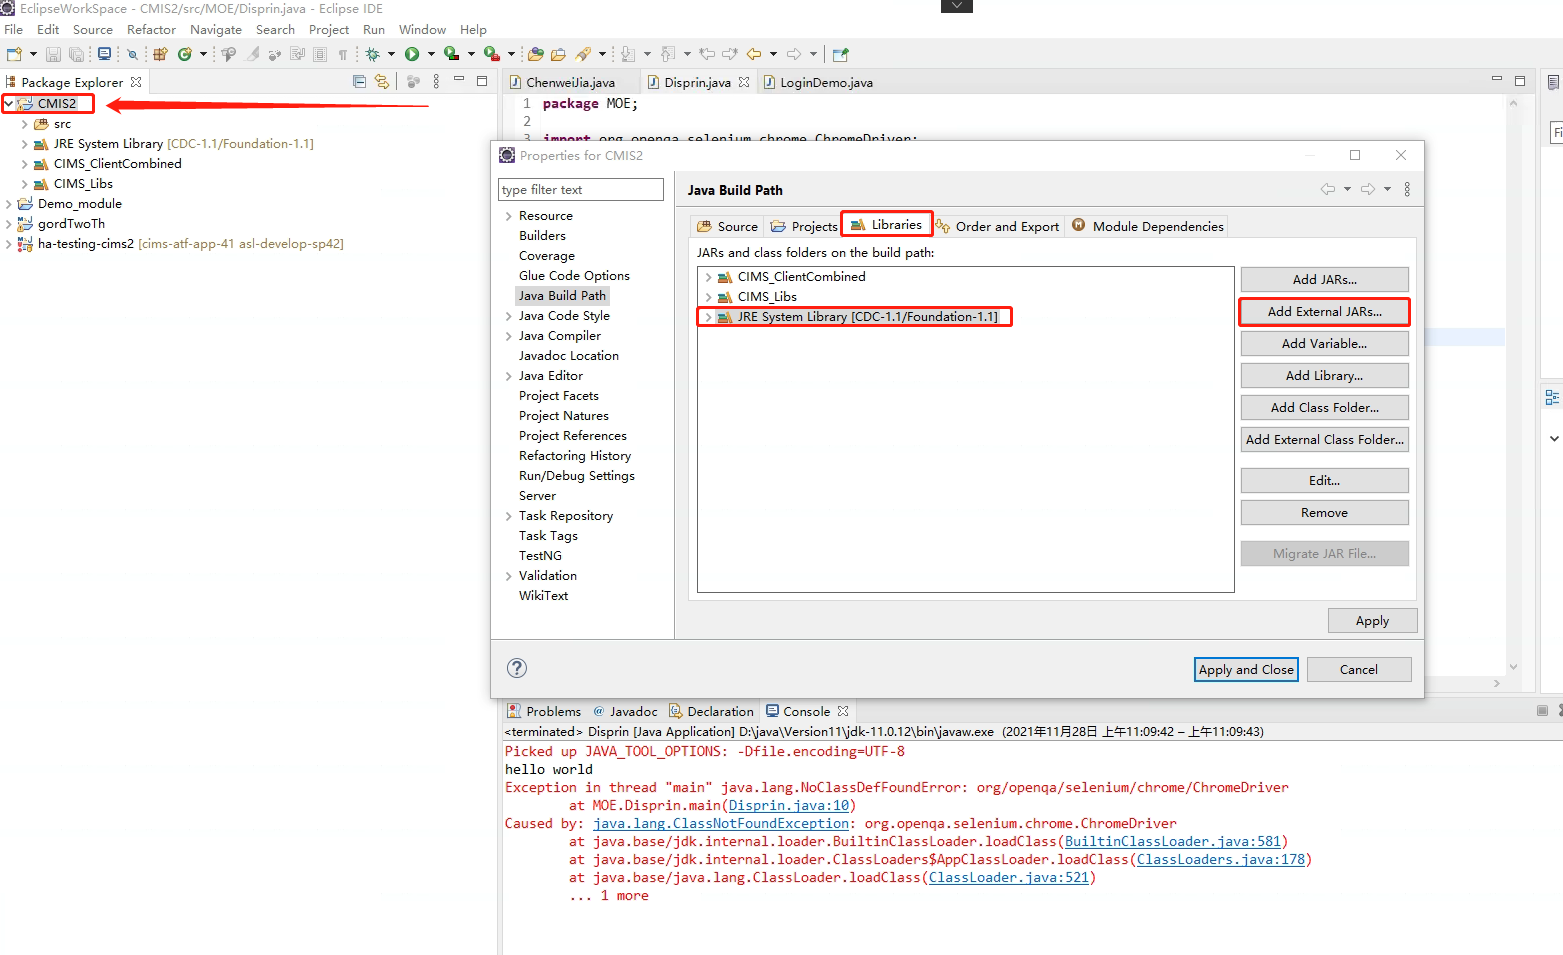Open the Navigate menu
The height and width of the screenshot is (955, 1563).
point(216,29)
